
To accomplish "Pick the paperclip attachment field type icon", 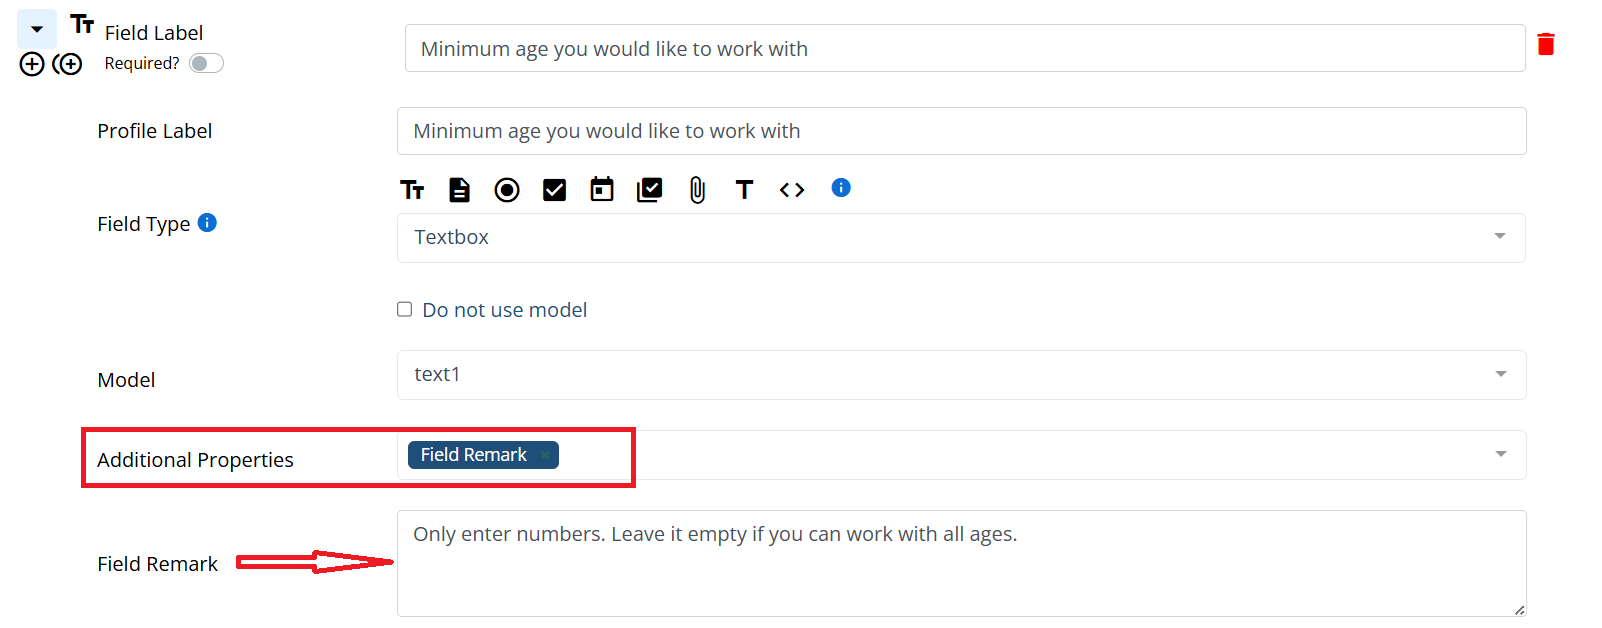I will tap(697, 190).
